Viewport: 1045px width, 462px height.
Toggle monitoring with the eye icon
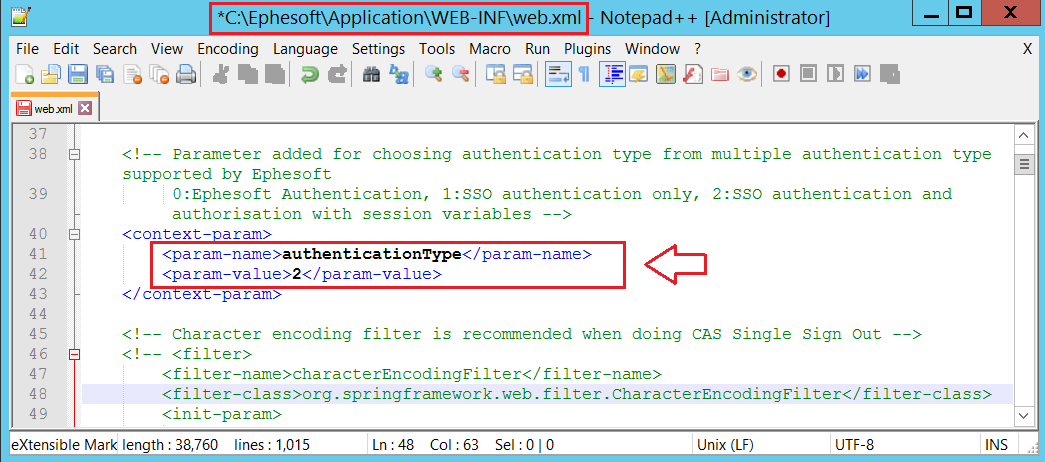click(x=746, y=73)
